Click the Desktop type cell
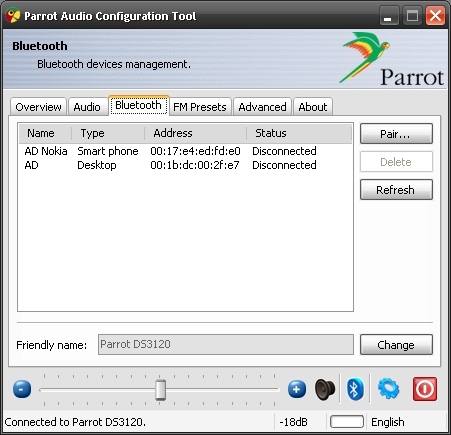 97,165
